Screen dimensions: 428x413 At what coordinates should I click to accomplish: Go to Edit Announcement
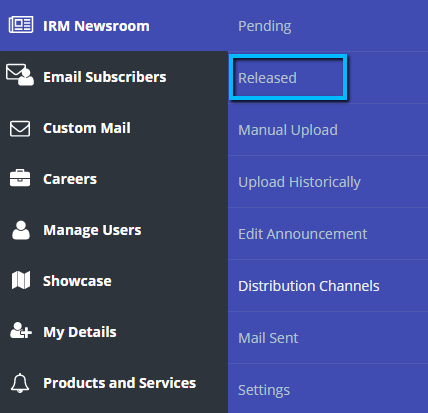(x=303, y=234)
